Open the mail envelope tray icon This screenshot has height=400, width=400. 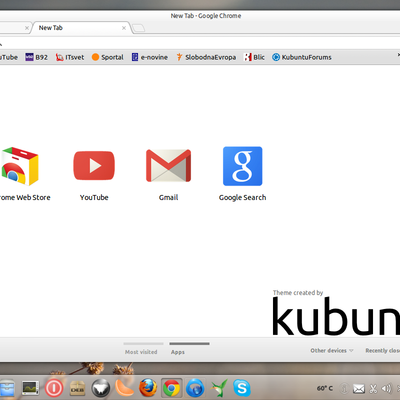359,389
